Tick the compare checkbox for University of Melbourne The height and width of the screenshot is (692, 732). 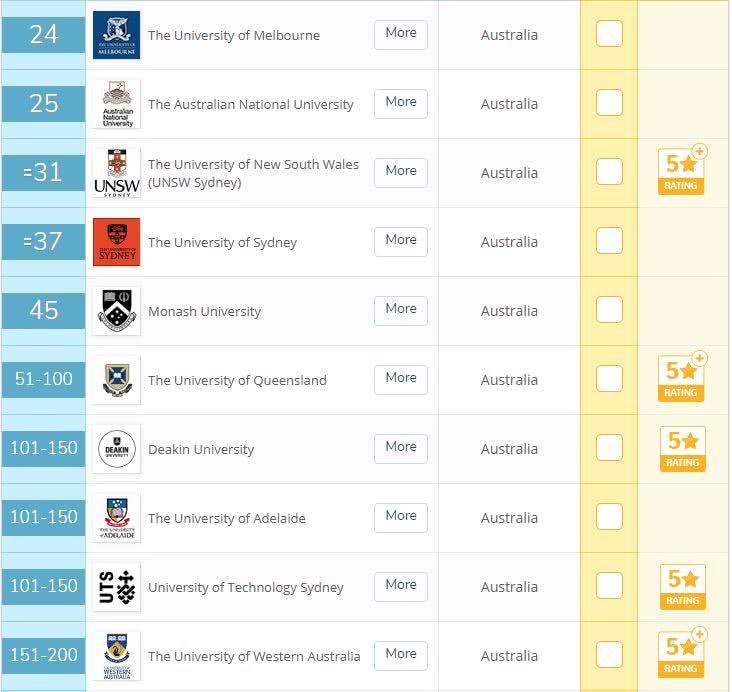pos(609,34)
